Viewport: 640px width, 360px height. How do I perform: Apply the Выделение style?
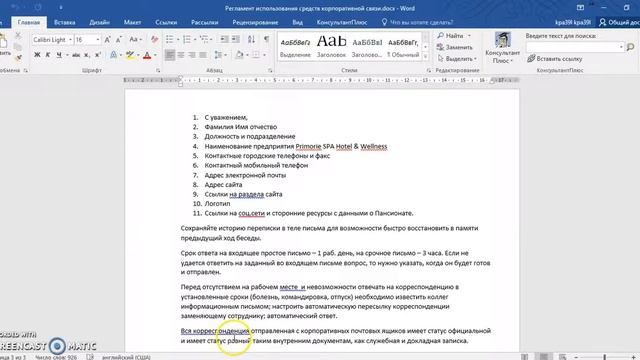295,47
